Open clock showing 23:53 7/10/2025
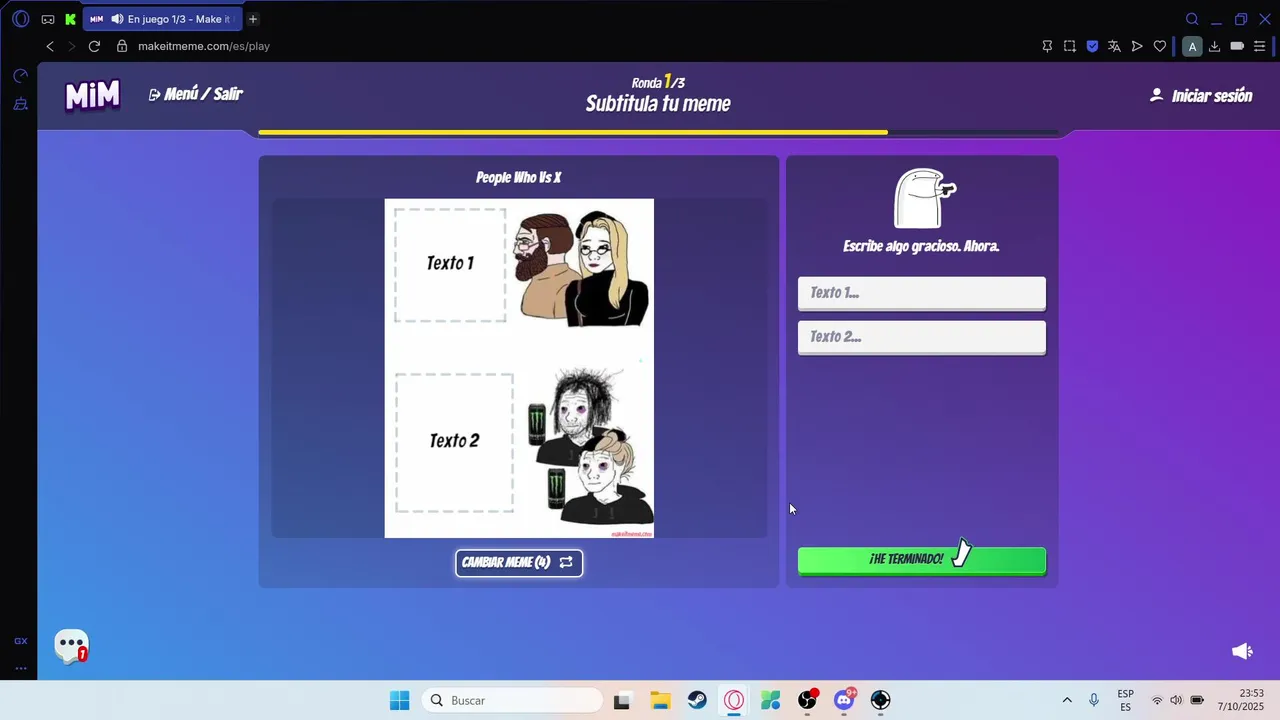This screenshot has width=1280, height=720. click(x=1240, y=700)
